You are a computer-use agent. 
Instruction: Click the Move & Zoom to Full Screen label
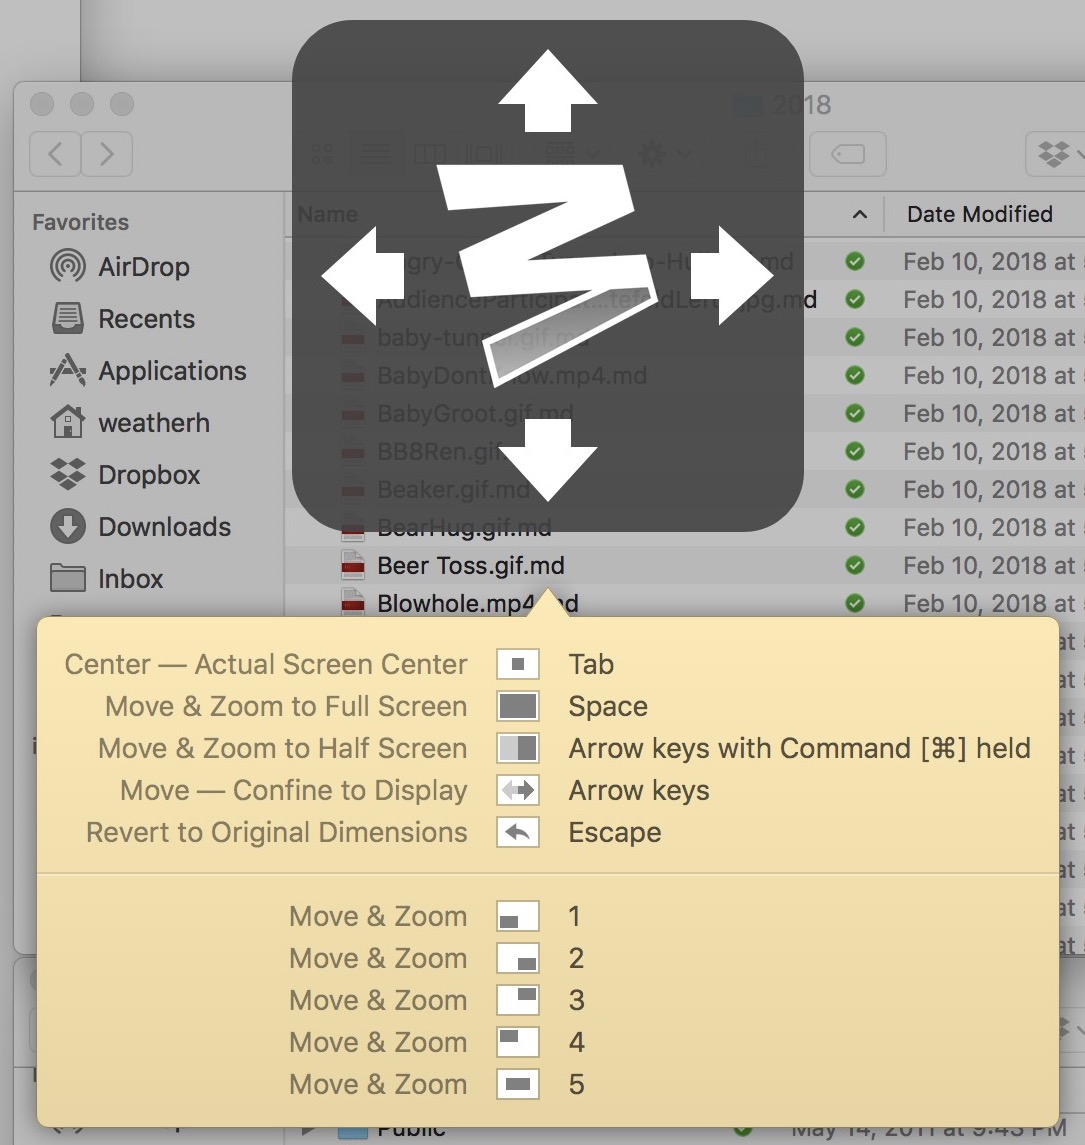[x=285, y=706]
